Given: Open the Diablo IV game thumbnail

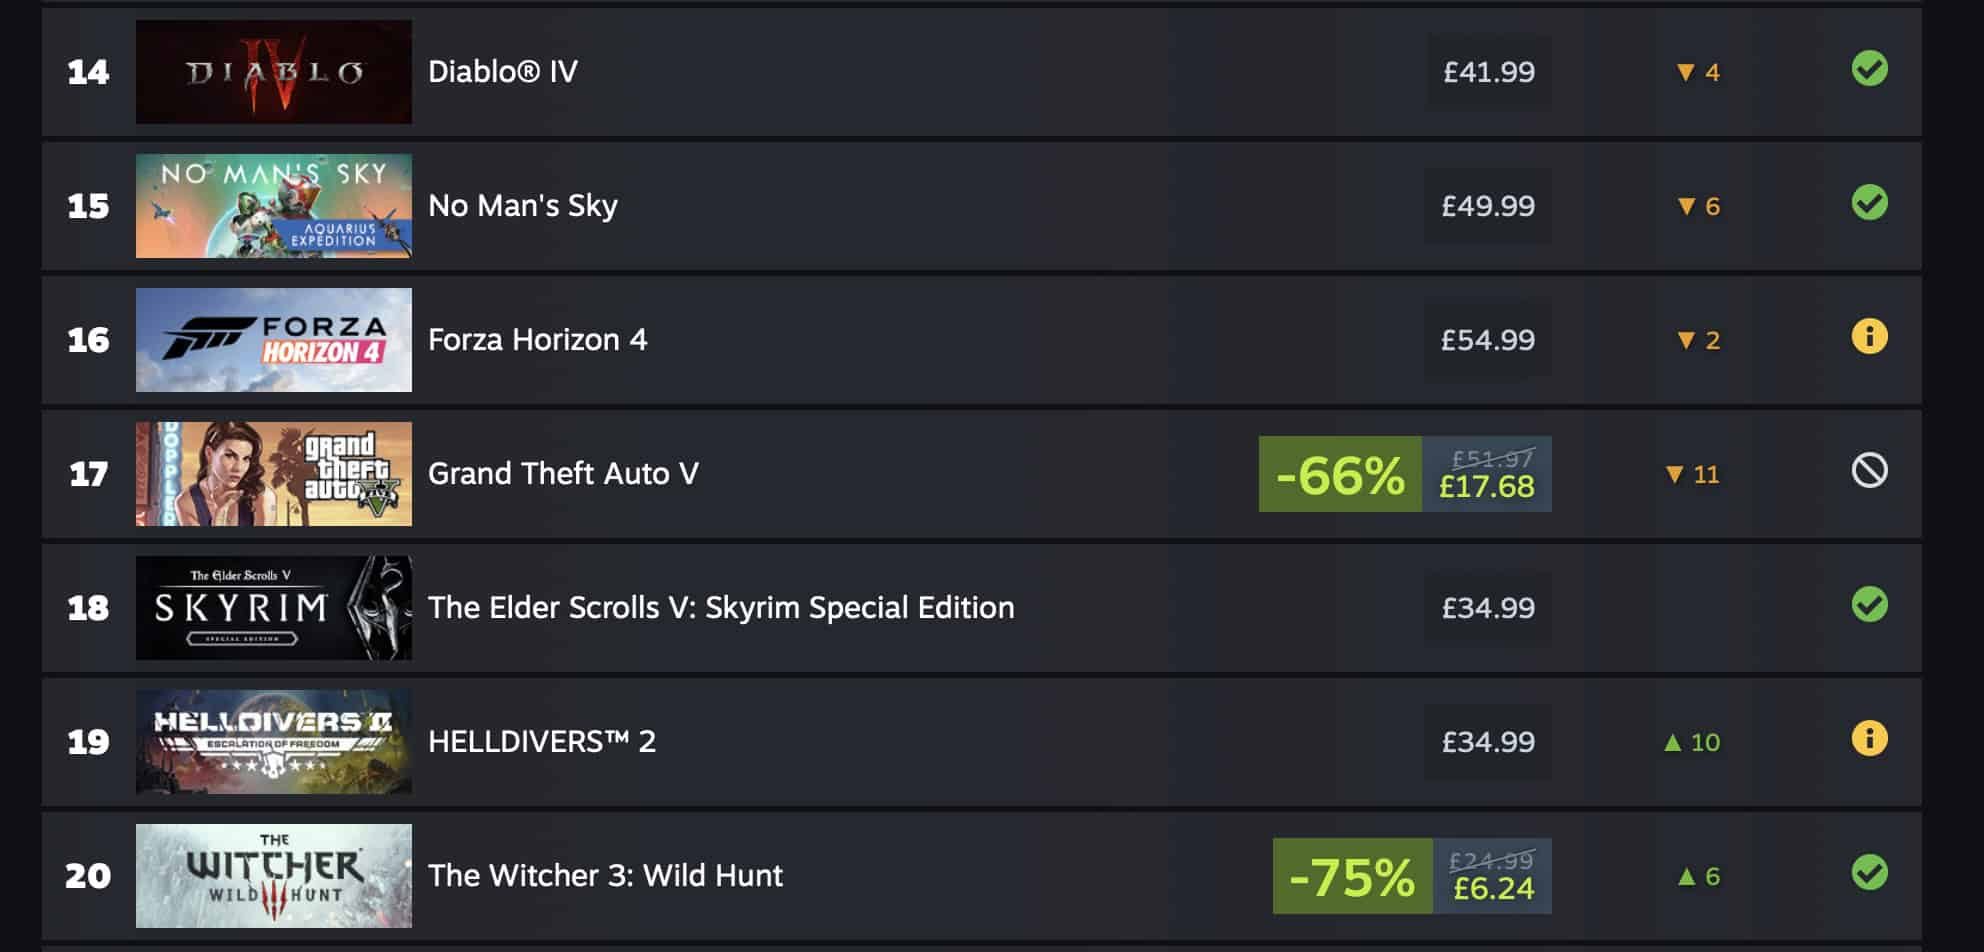Looking at the screenshot, I should point(273,72).
